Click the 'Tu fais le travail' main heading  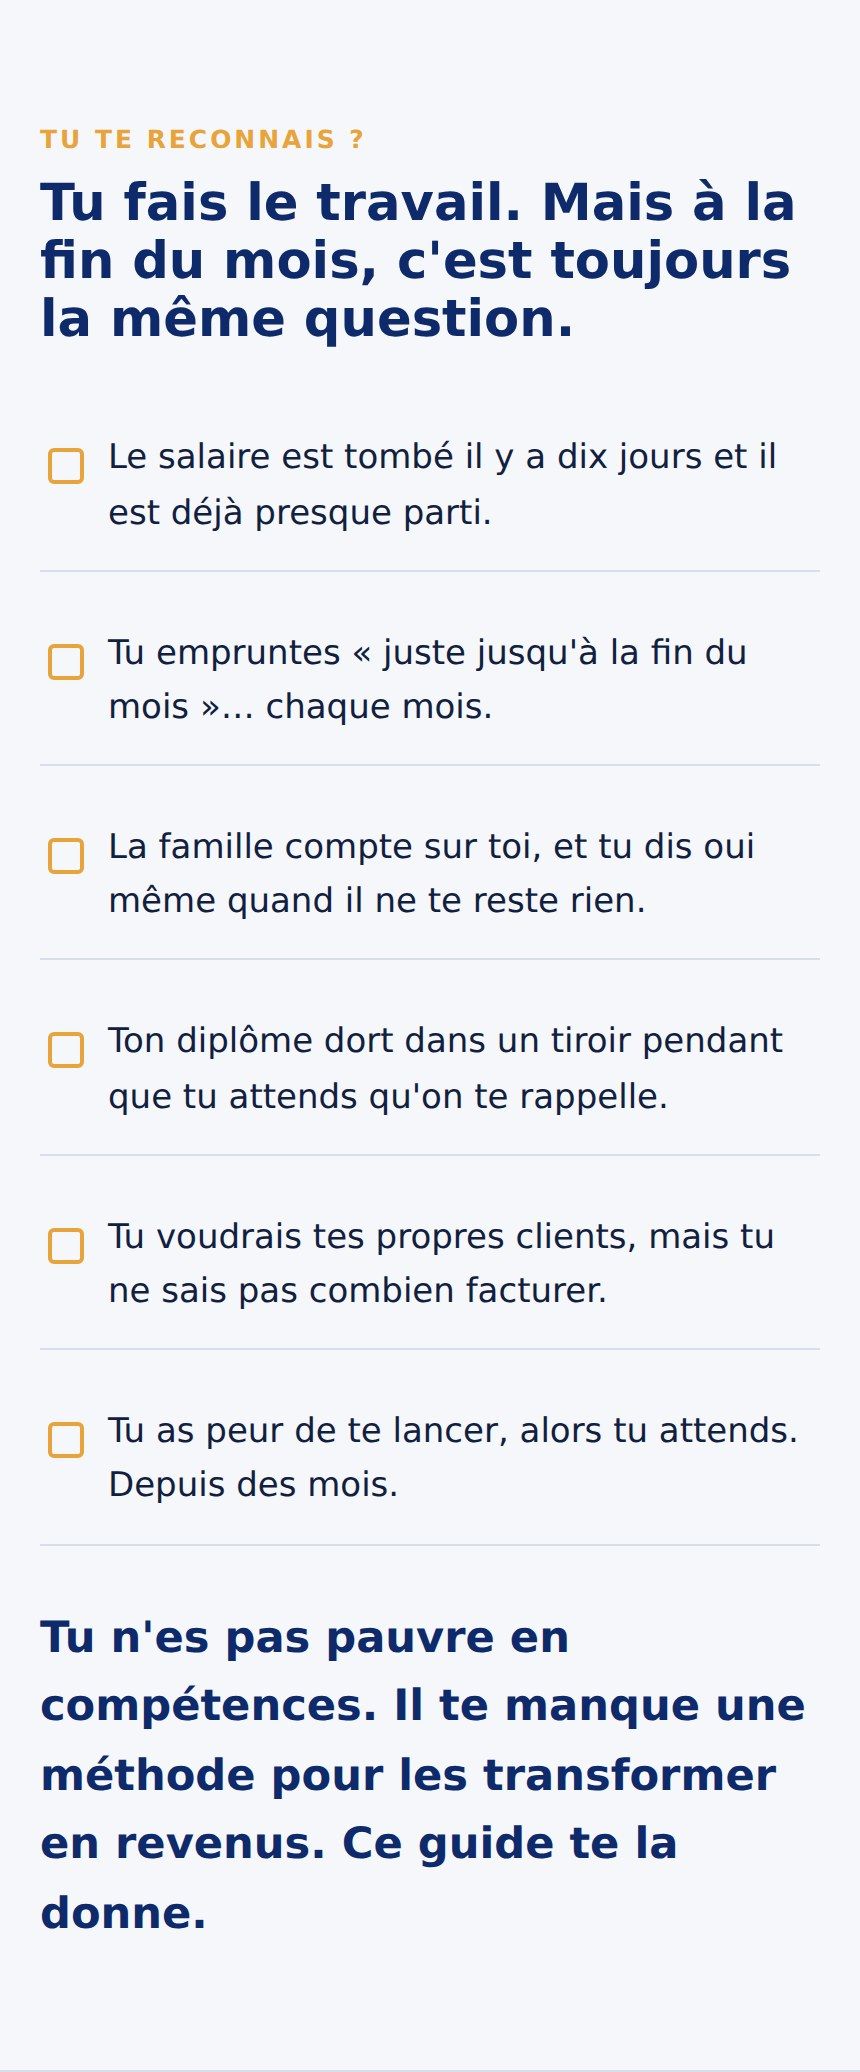[x=418, y=260]
